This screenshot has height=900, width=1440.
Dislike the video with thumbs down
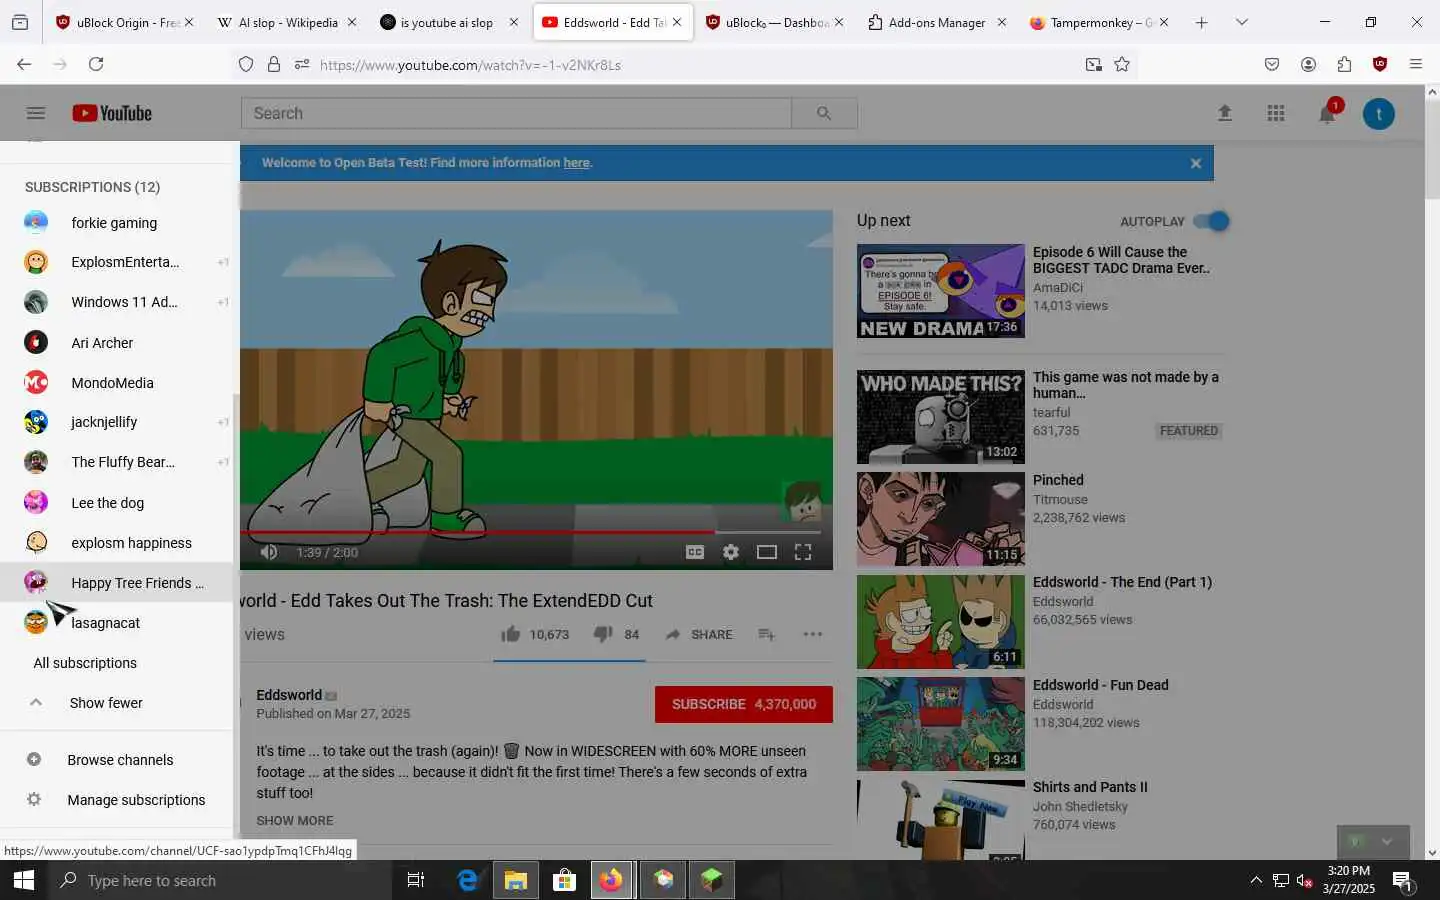coord(603,634)
